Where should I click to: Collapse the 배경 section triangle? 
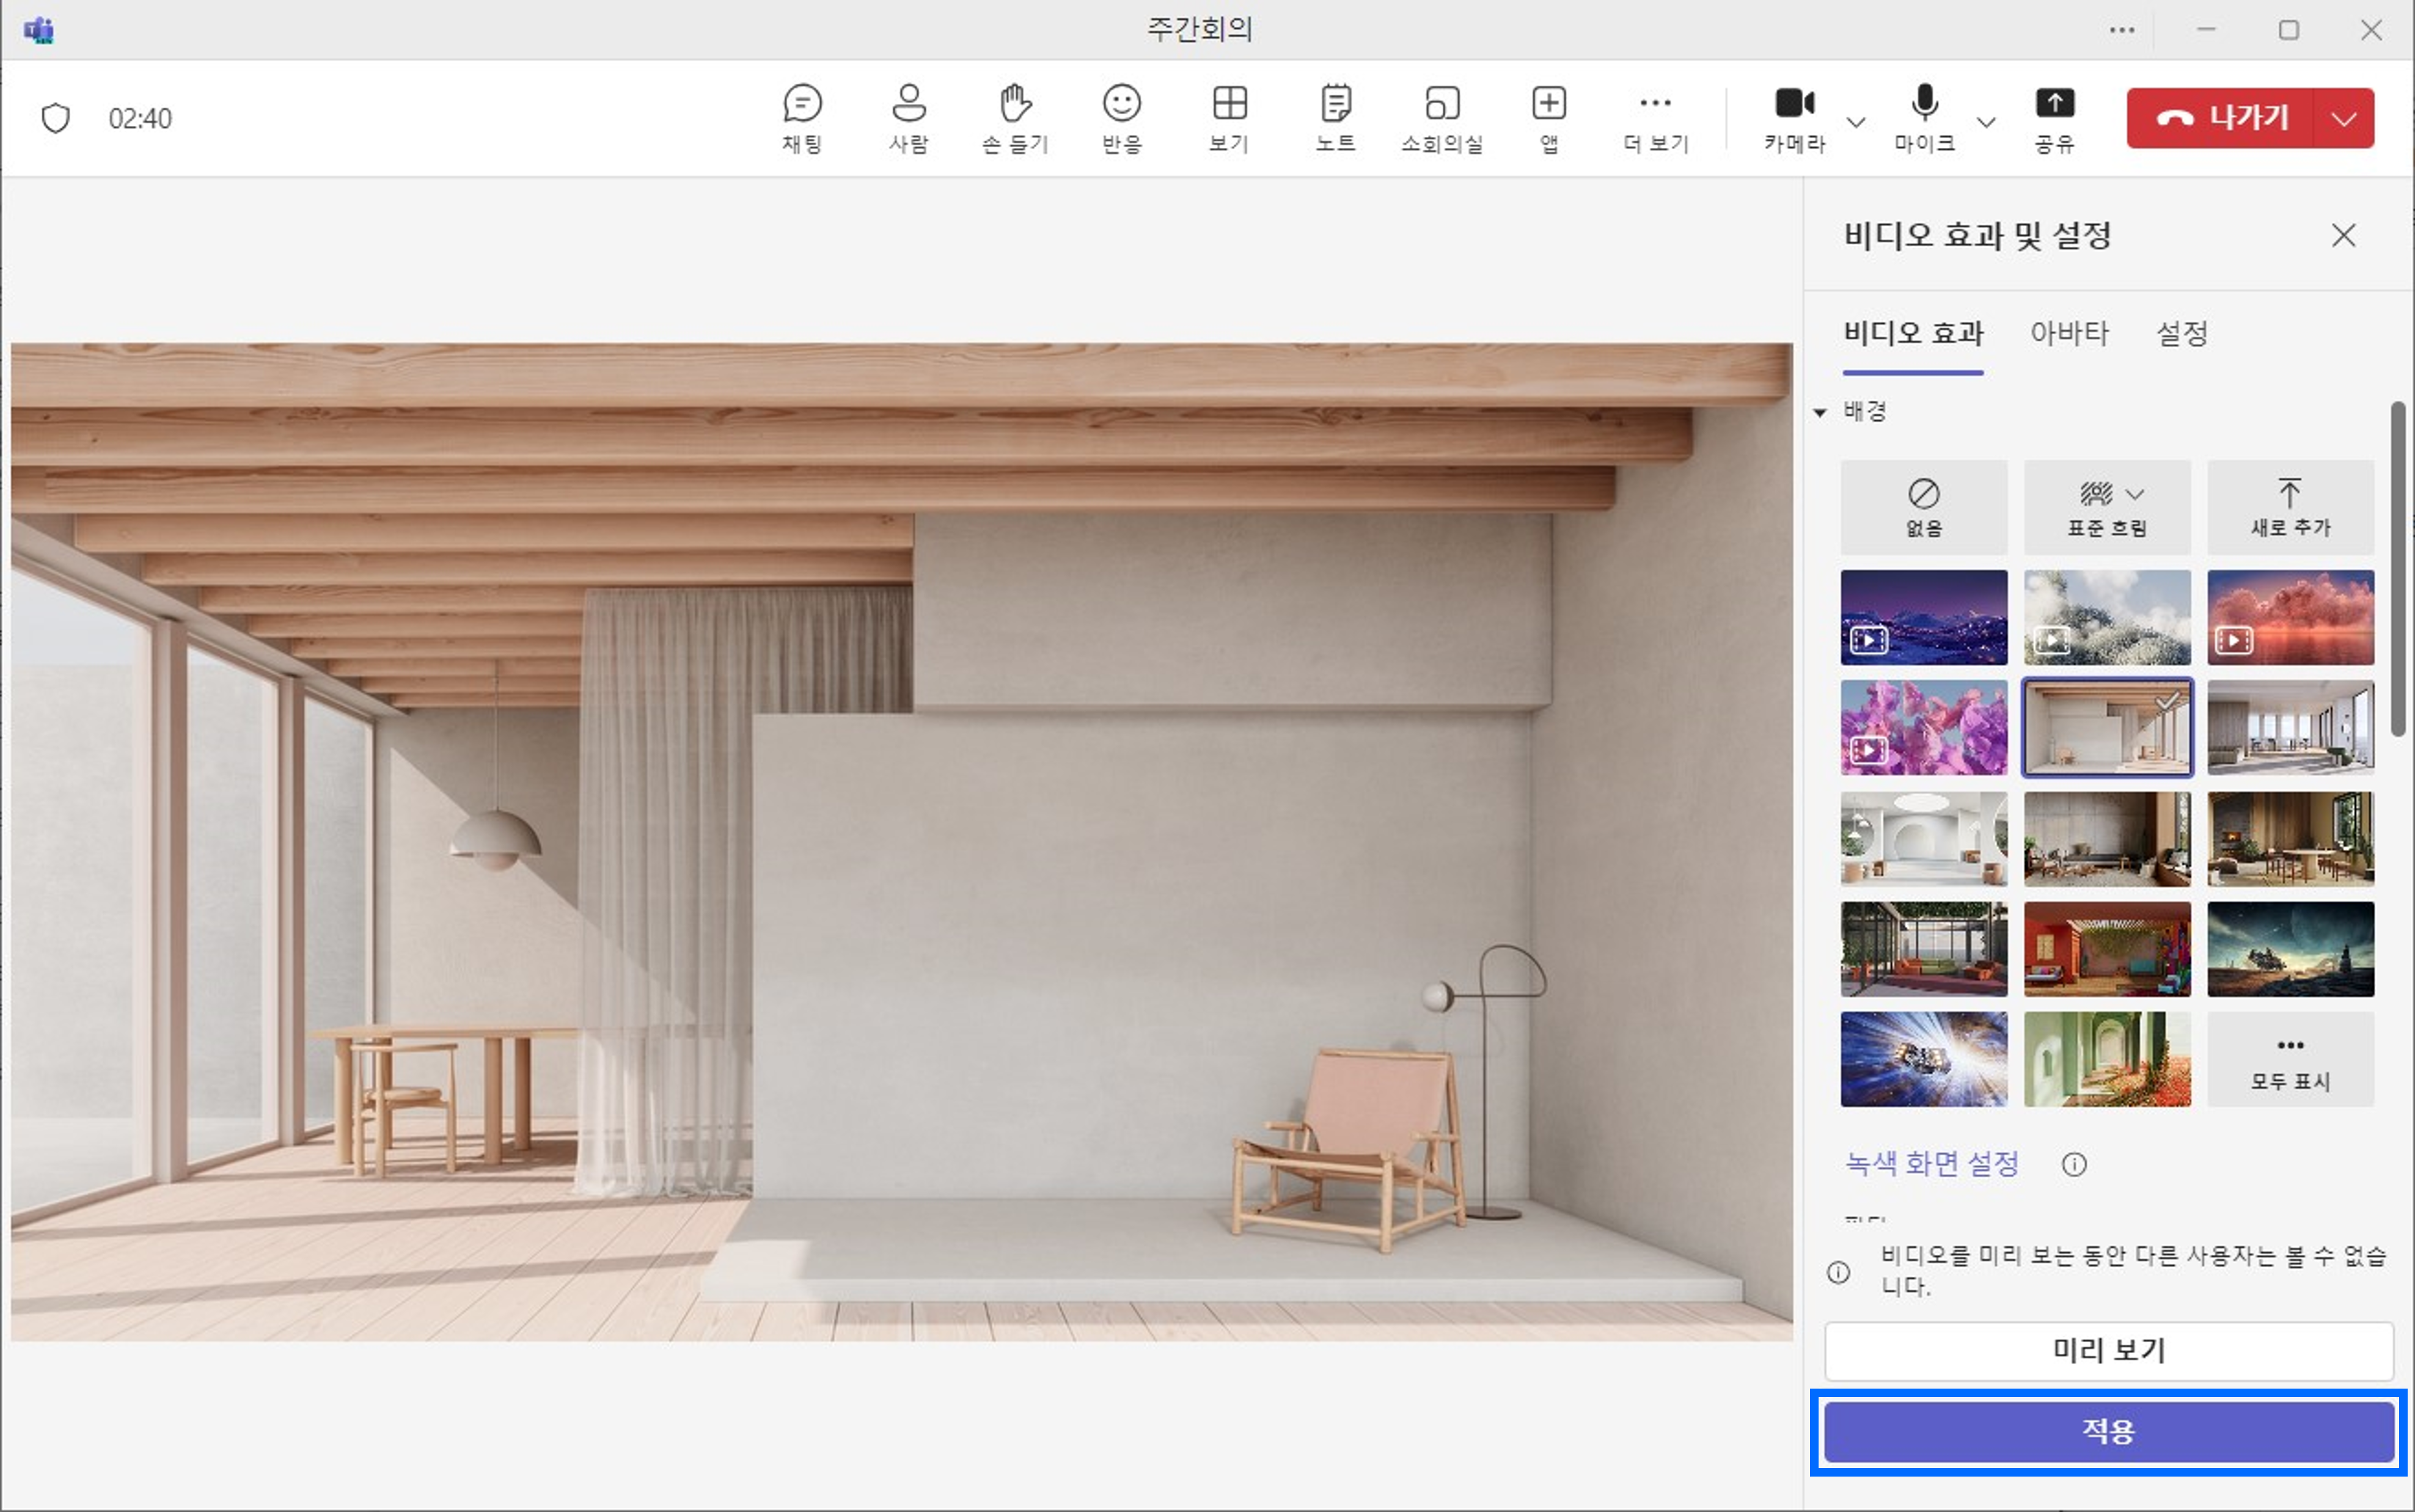(x=1820, y=412)
